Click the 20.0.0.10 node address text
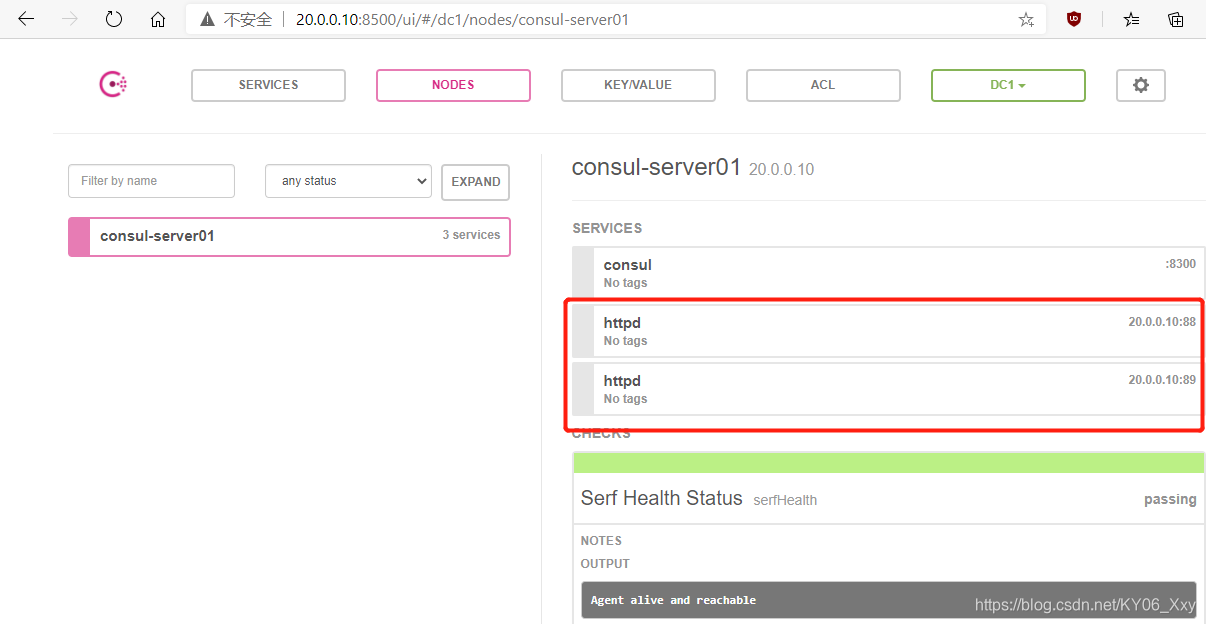Viewport: 1206px width, 624px height. click(x=781, y=170)
